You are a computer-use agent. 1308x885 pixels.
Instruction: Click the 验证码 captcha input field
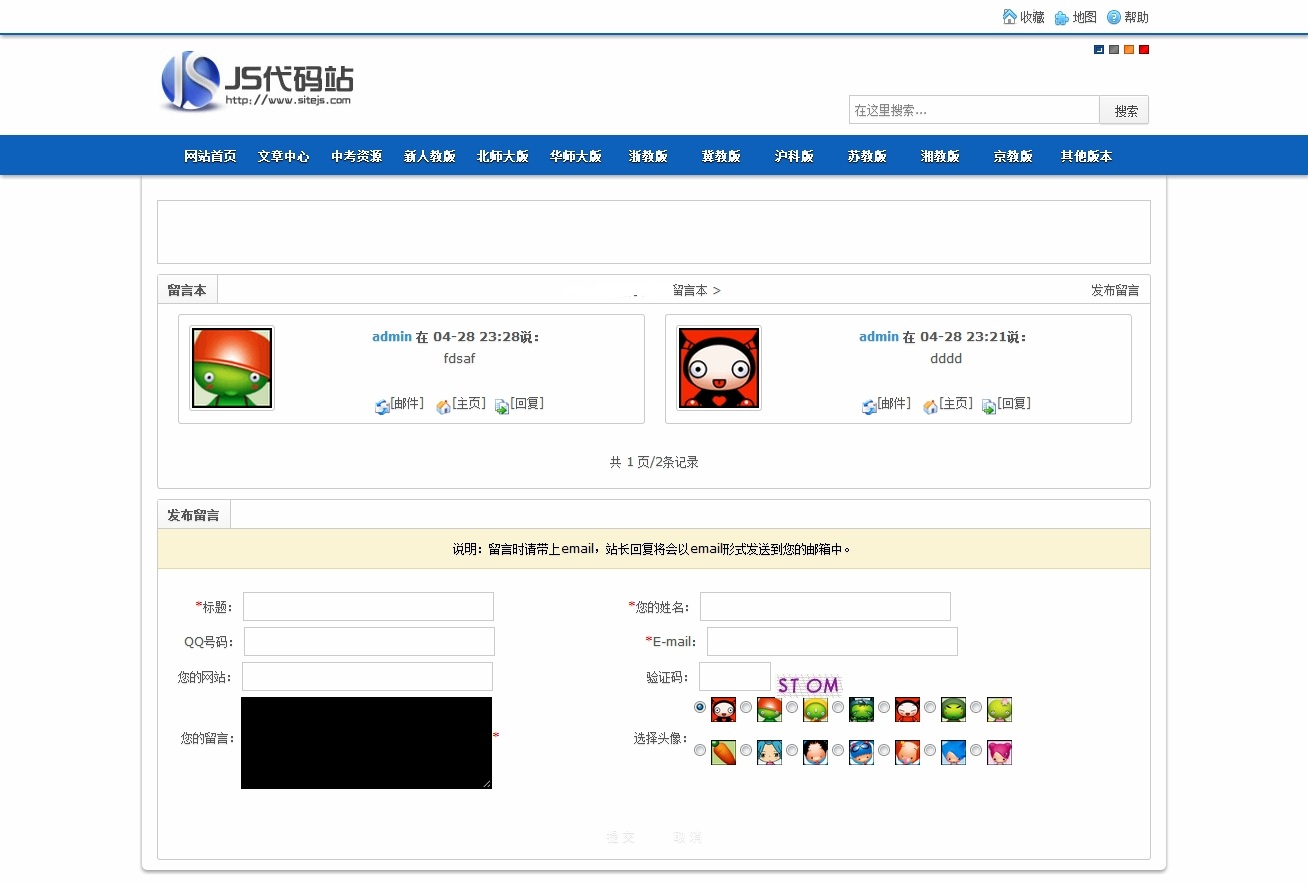tap(734, 677)
